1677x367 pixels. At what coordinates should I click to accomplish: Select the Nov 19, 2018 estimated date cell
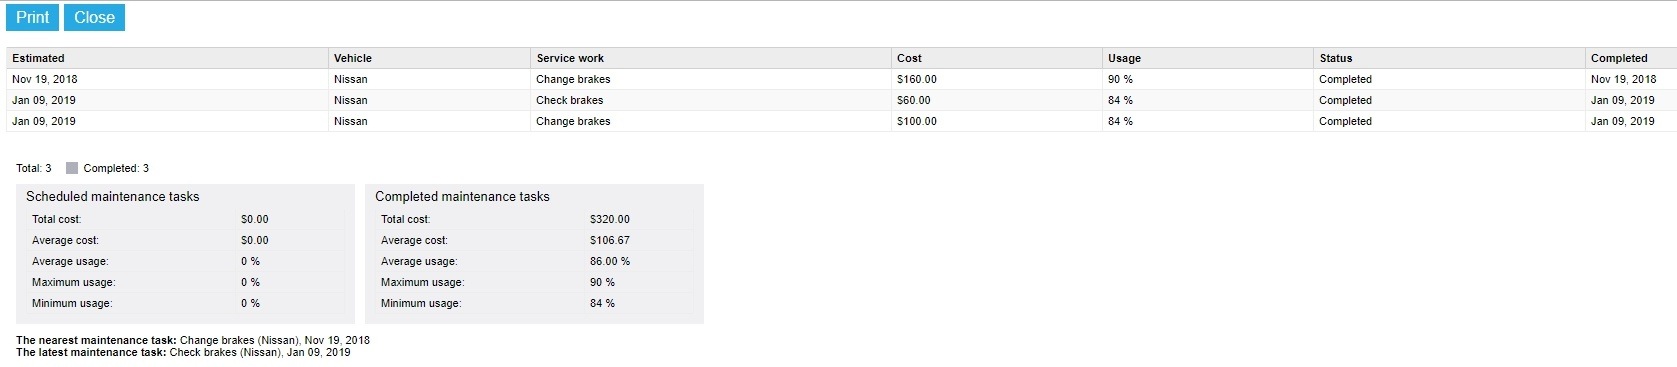point(167,79)
